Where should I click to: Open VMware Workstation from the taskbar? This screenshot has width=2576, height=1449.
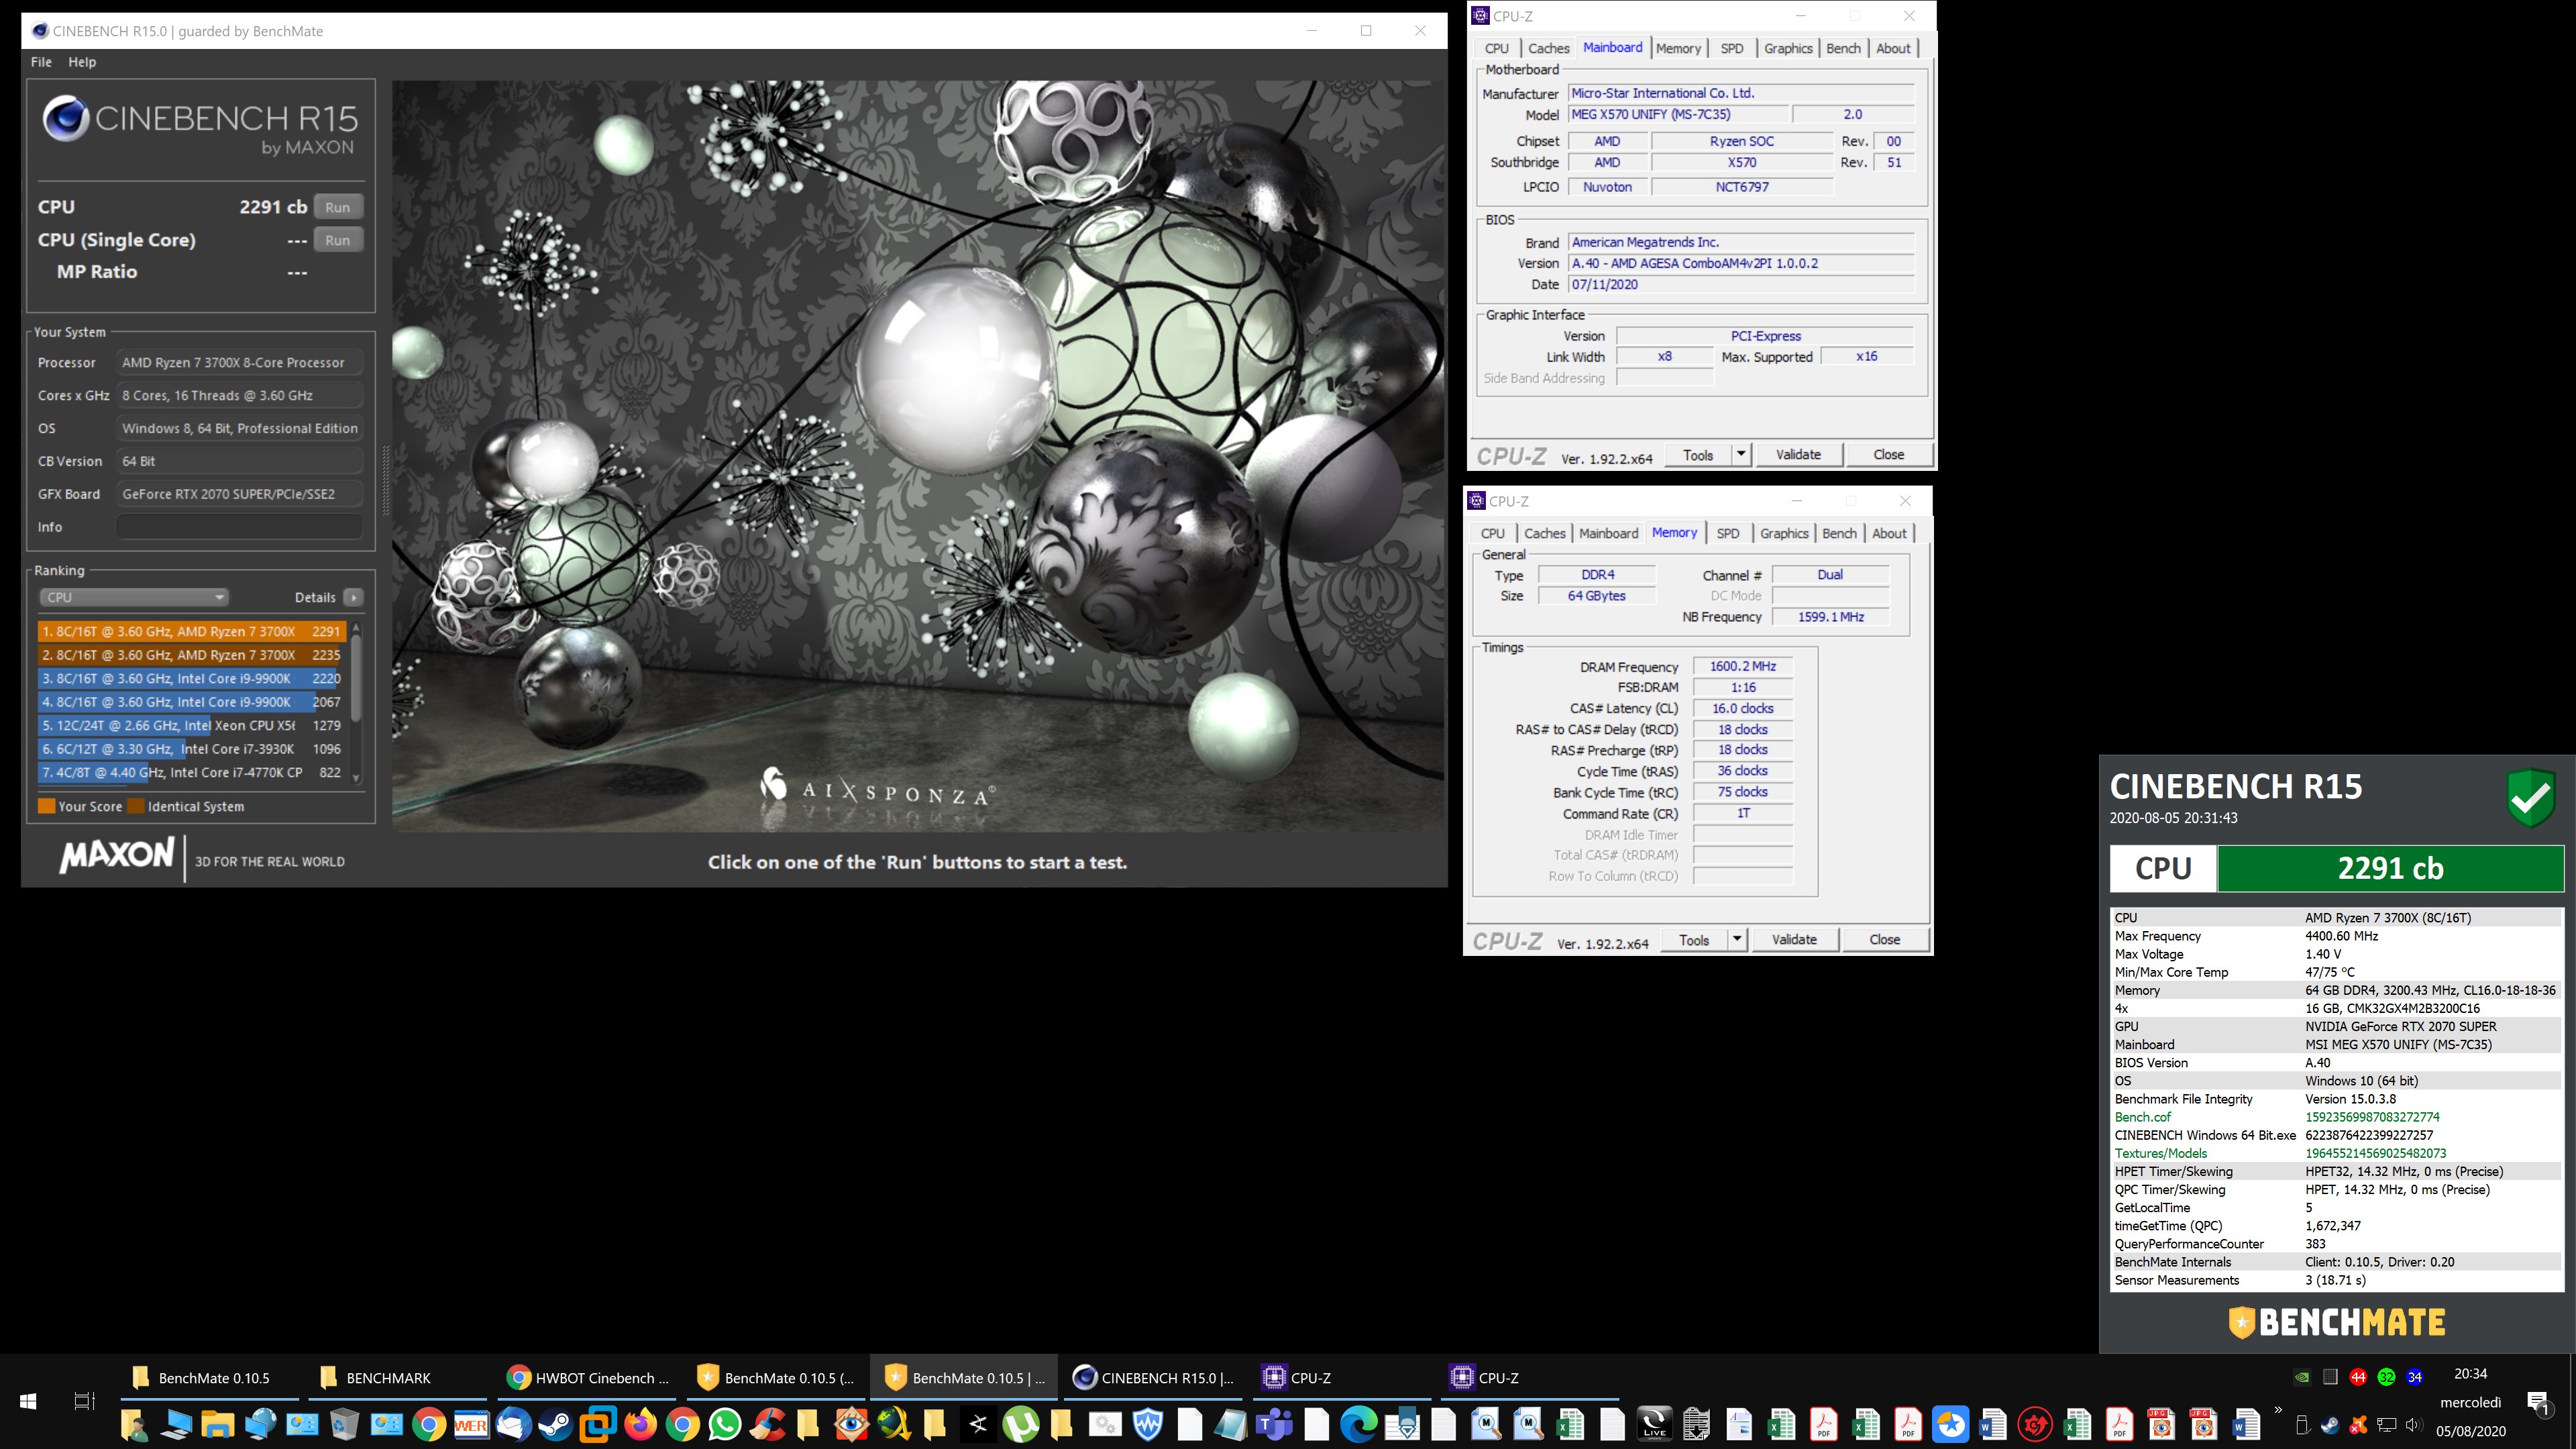598,1424
